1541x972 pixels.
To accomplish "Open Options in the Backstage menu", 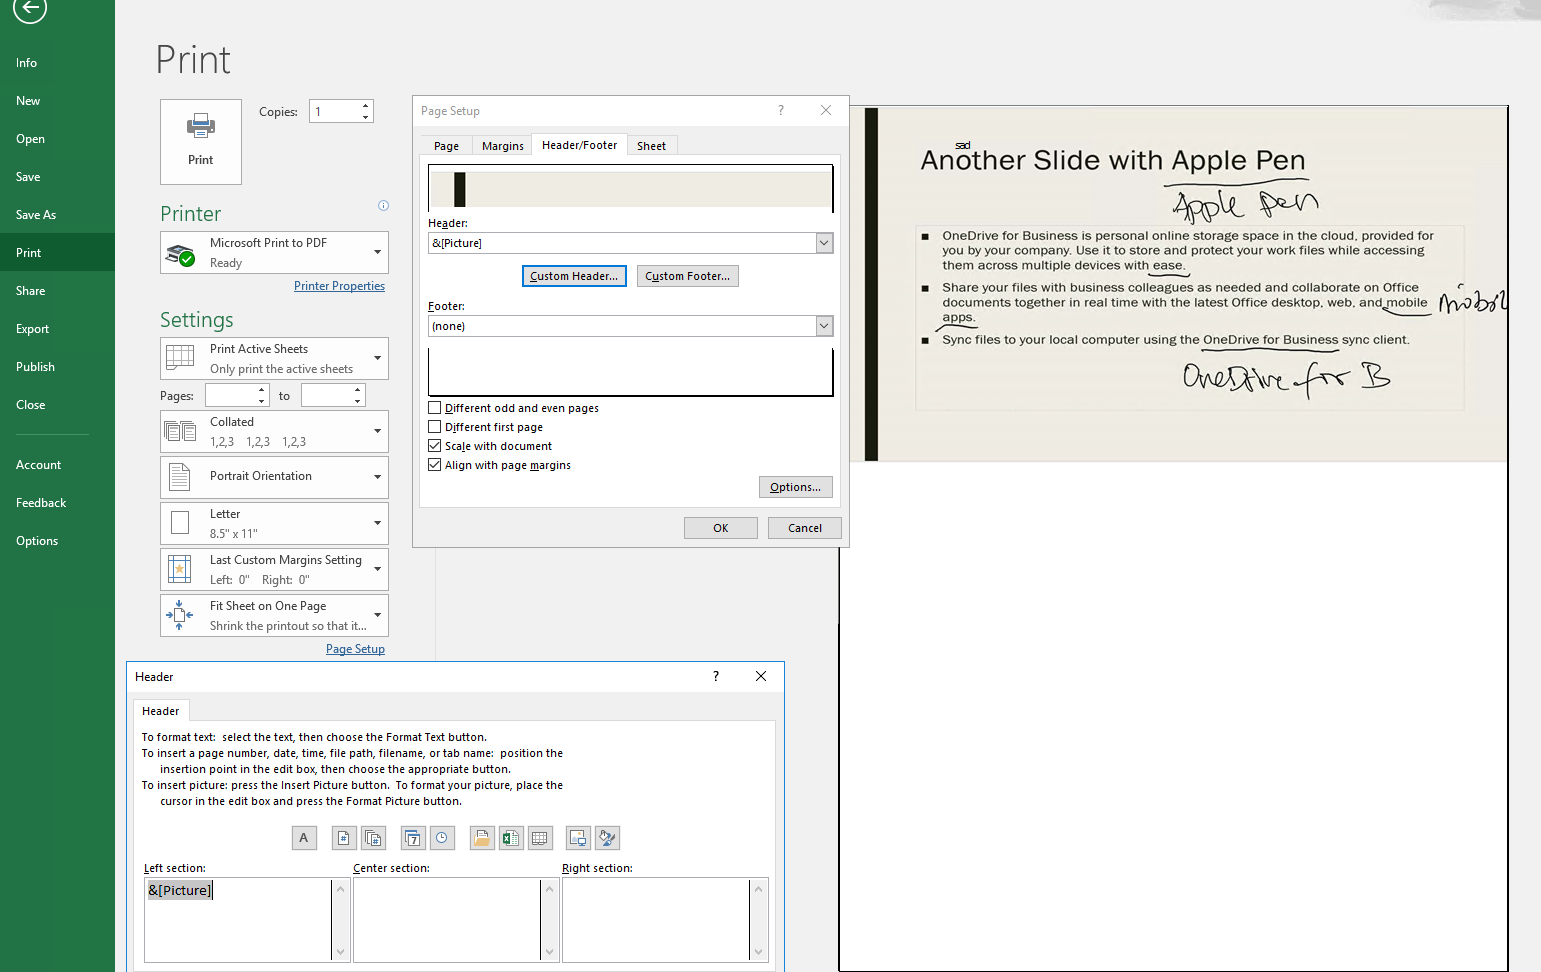I will 57,541.
